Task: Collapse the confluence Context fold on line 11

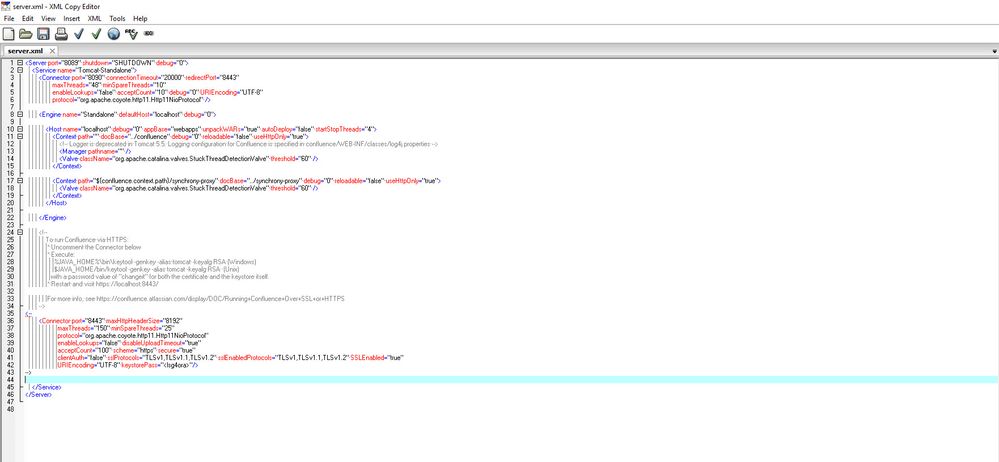Action: (x=20, y=136)
